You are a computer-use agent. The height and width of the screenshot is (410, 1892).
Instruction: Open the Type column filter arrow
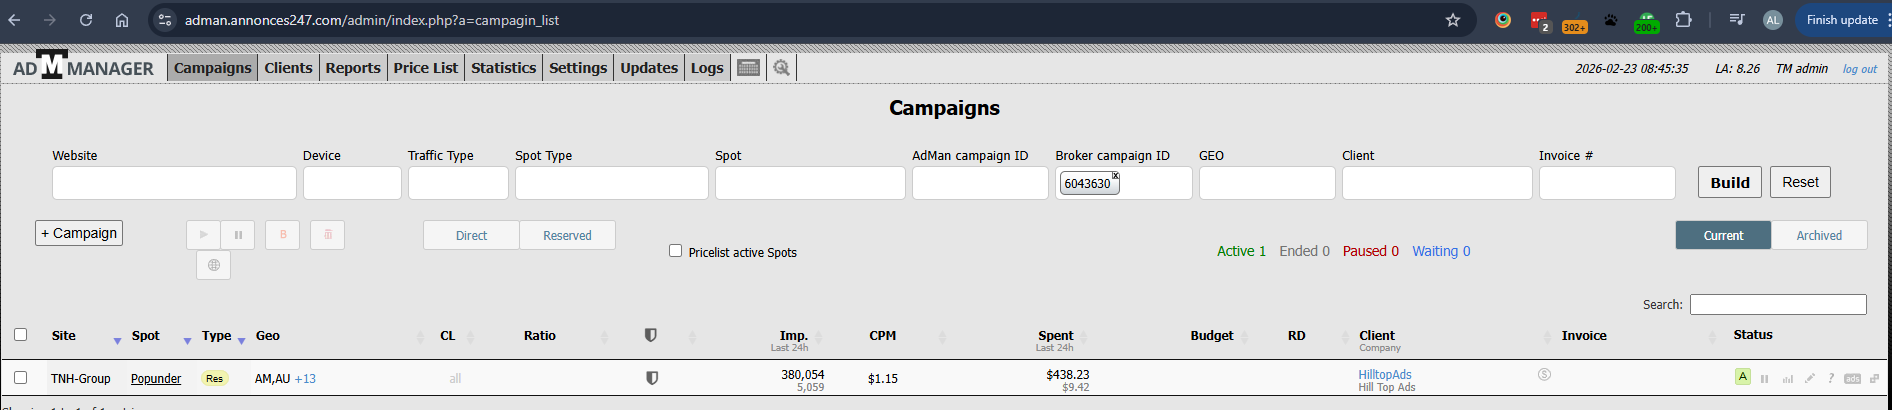click(x=241, y=341)
